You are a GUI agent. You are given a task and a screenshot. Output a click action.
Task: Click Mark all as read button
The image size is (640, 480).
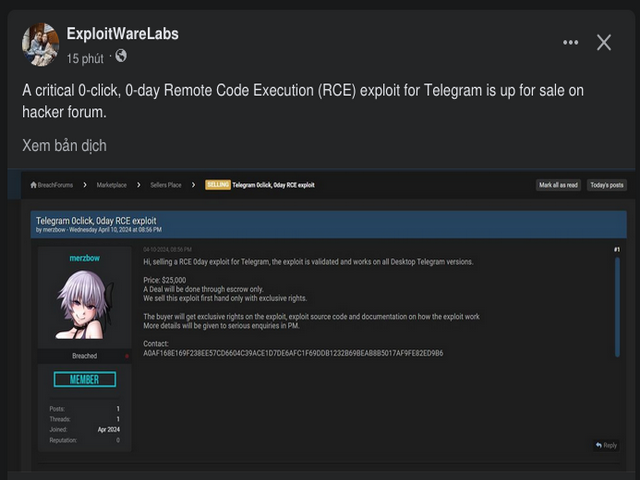point(558,185)
